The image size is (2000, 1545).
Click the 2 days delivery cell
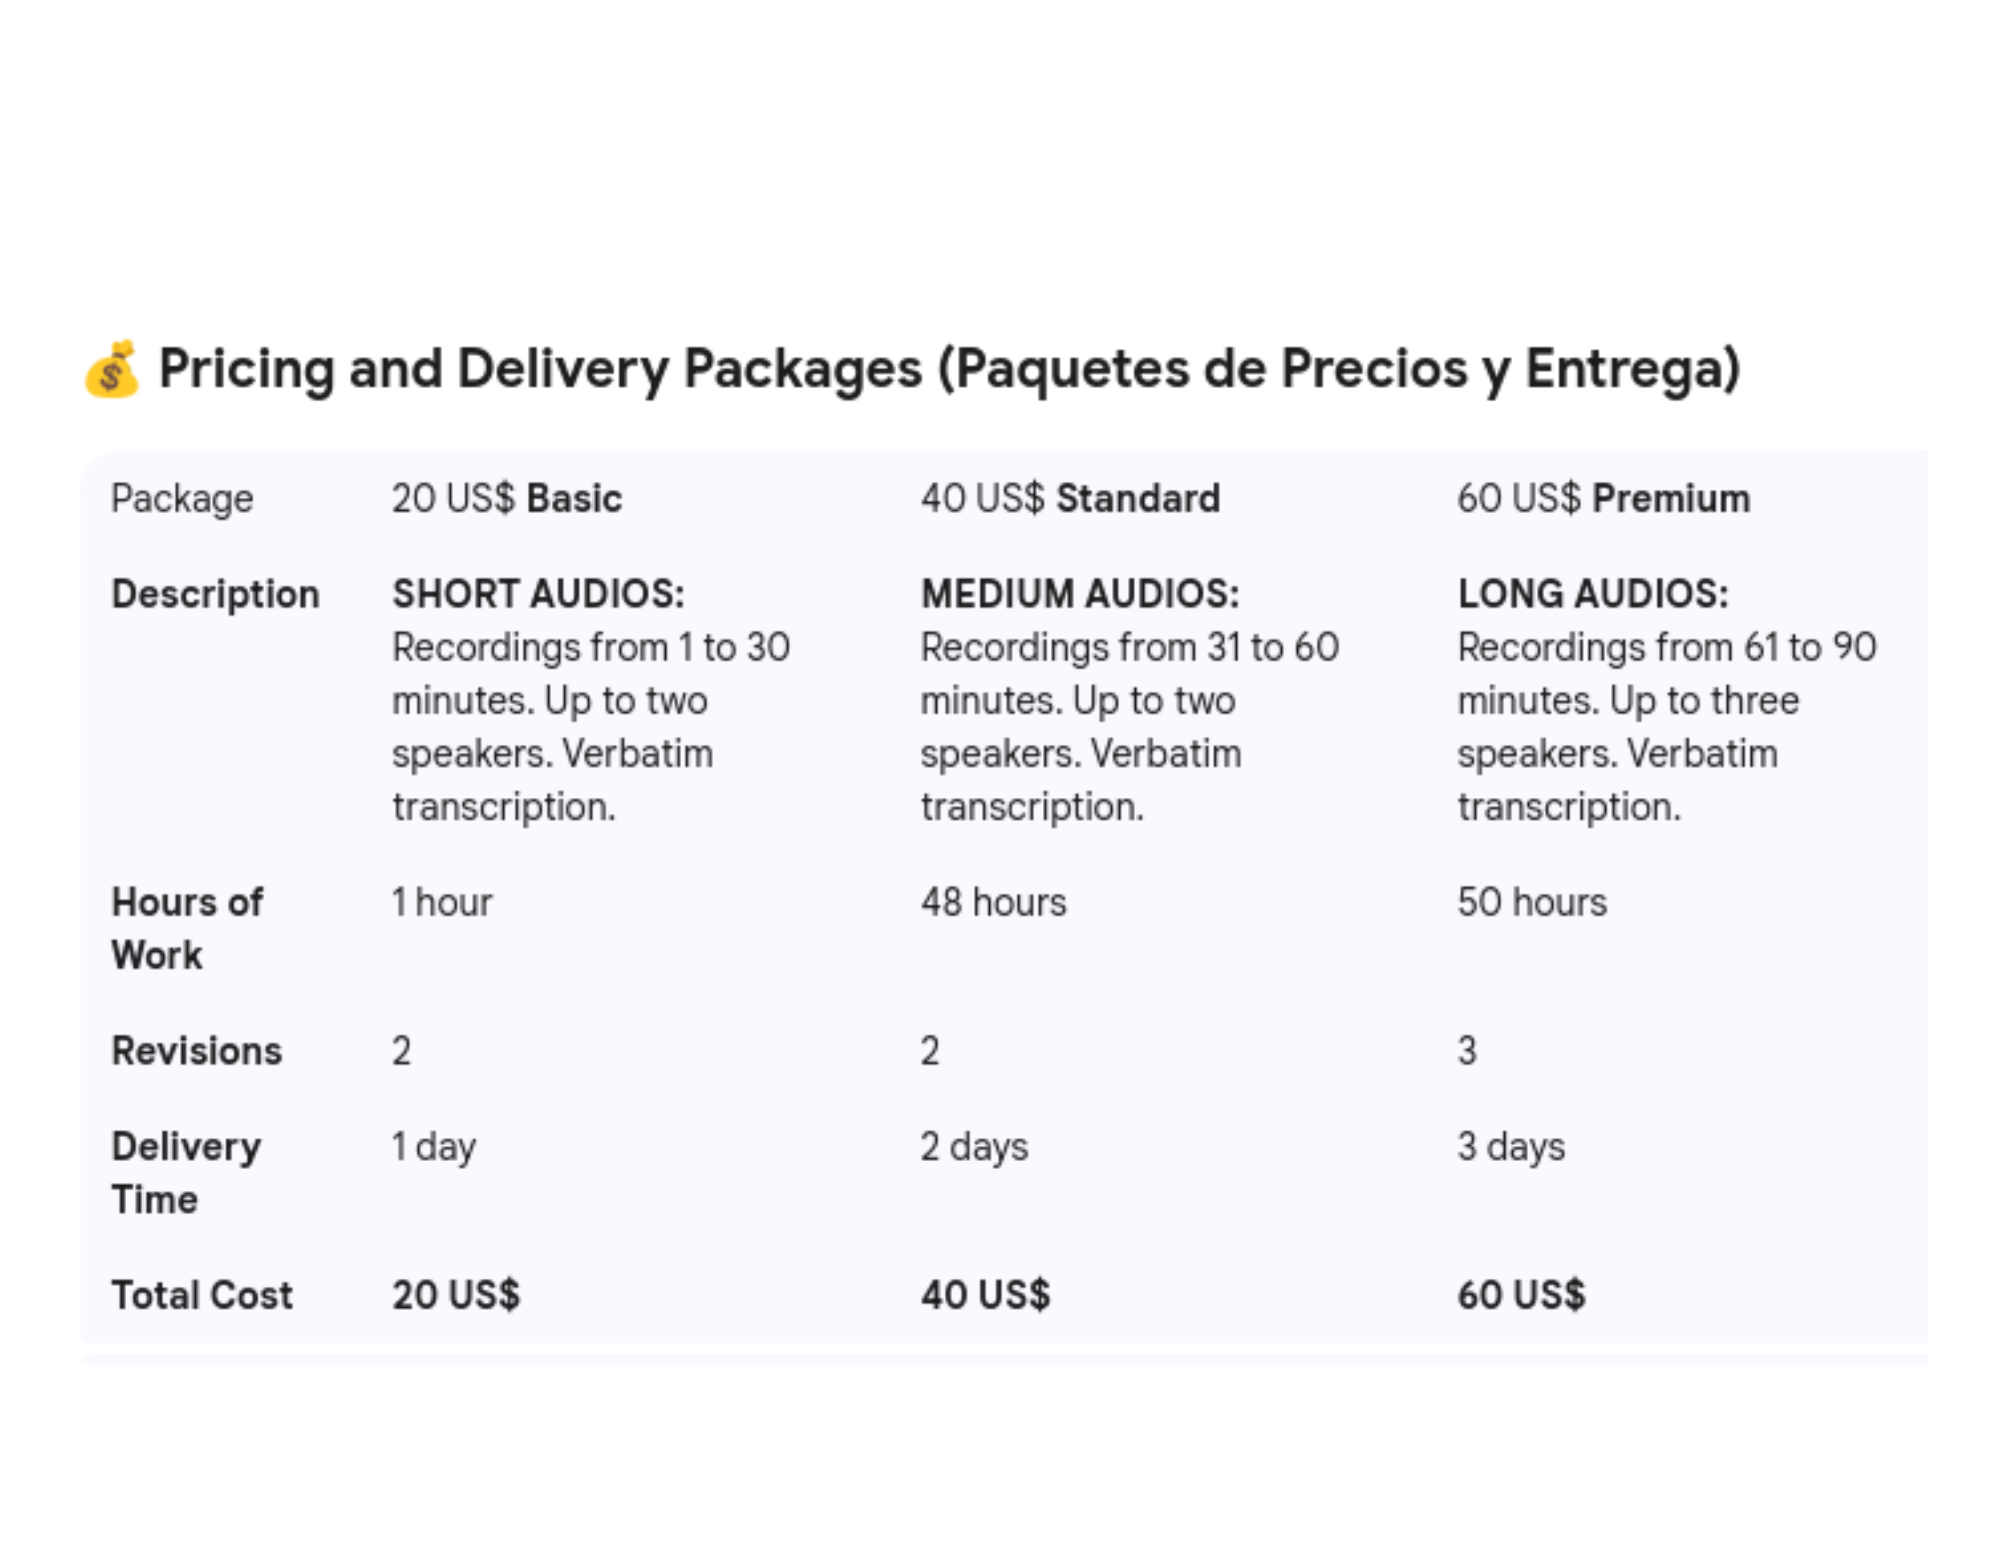[x=973, y=1147]
